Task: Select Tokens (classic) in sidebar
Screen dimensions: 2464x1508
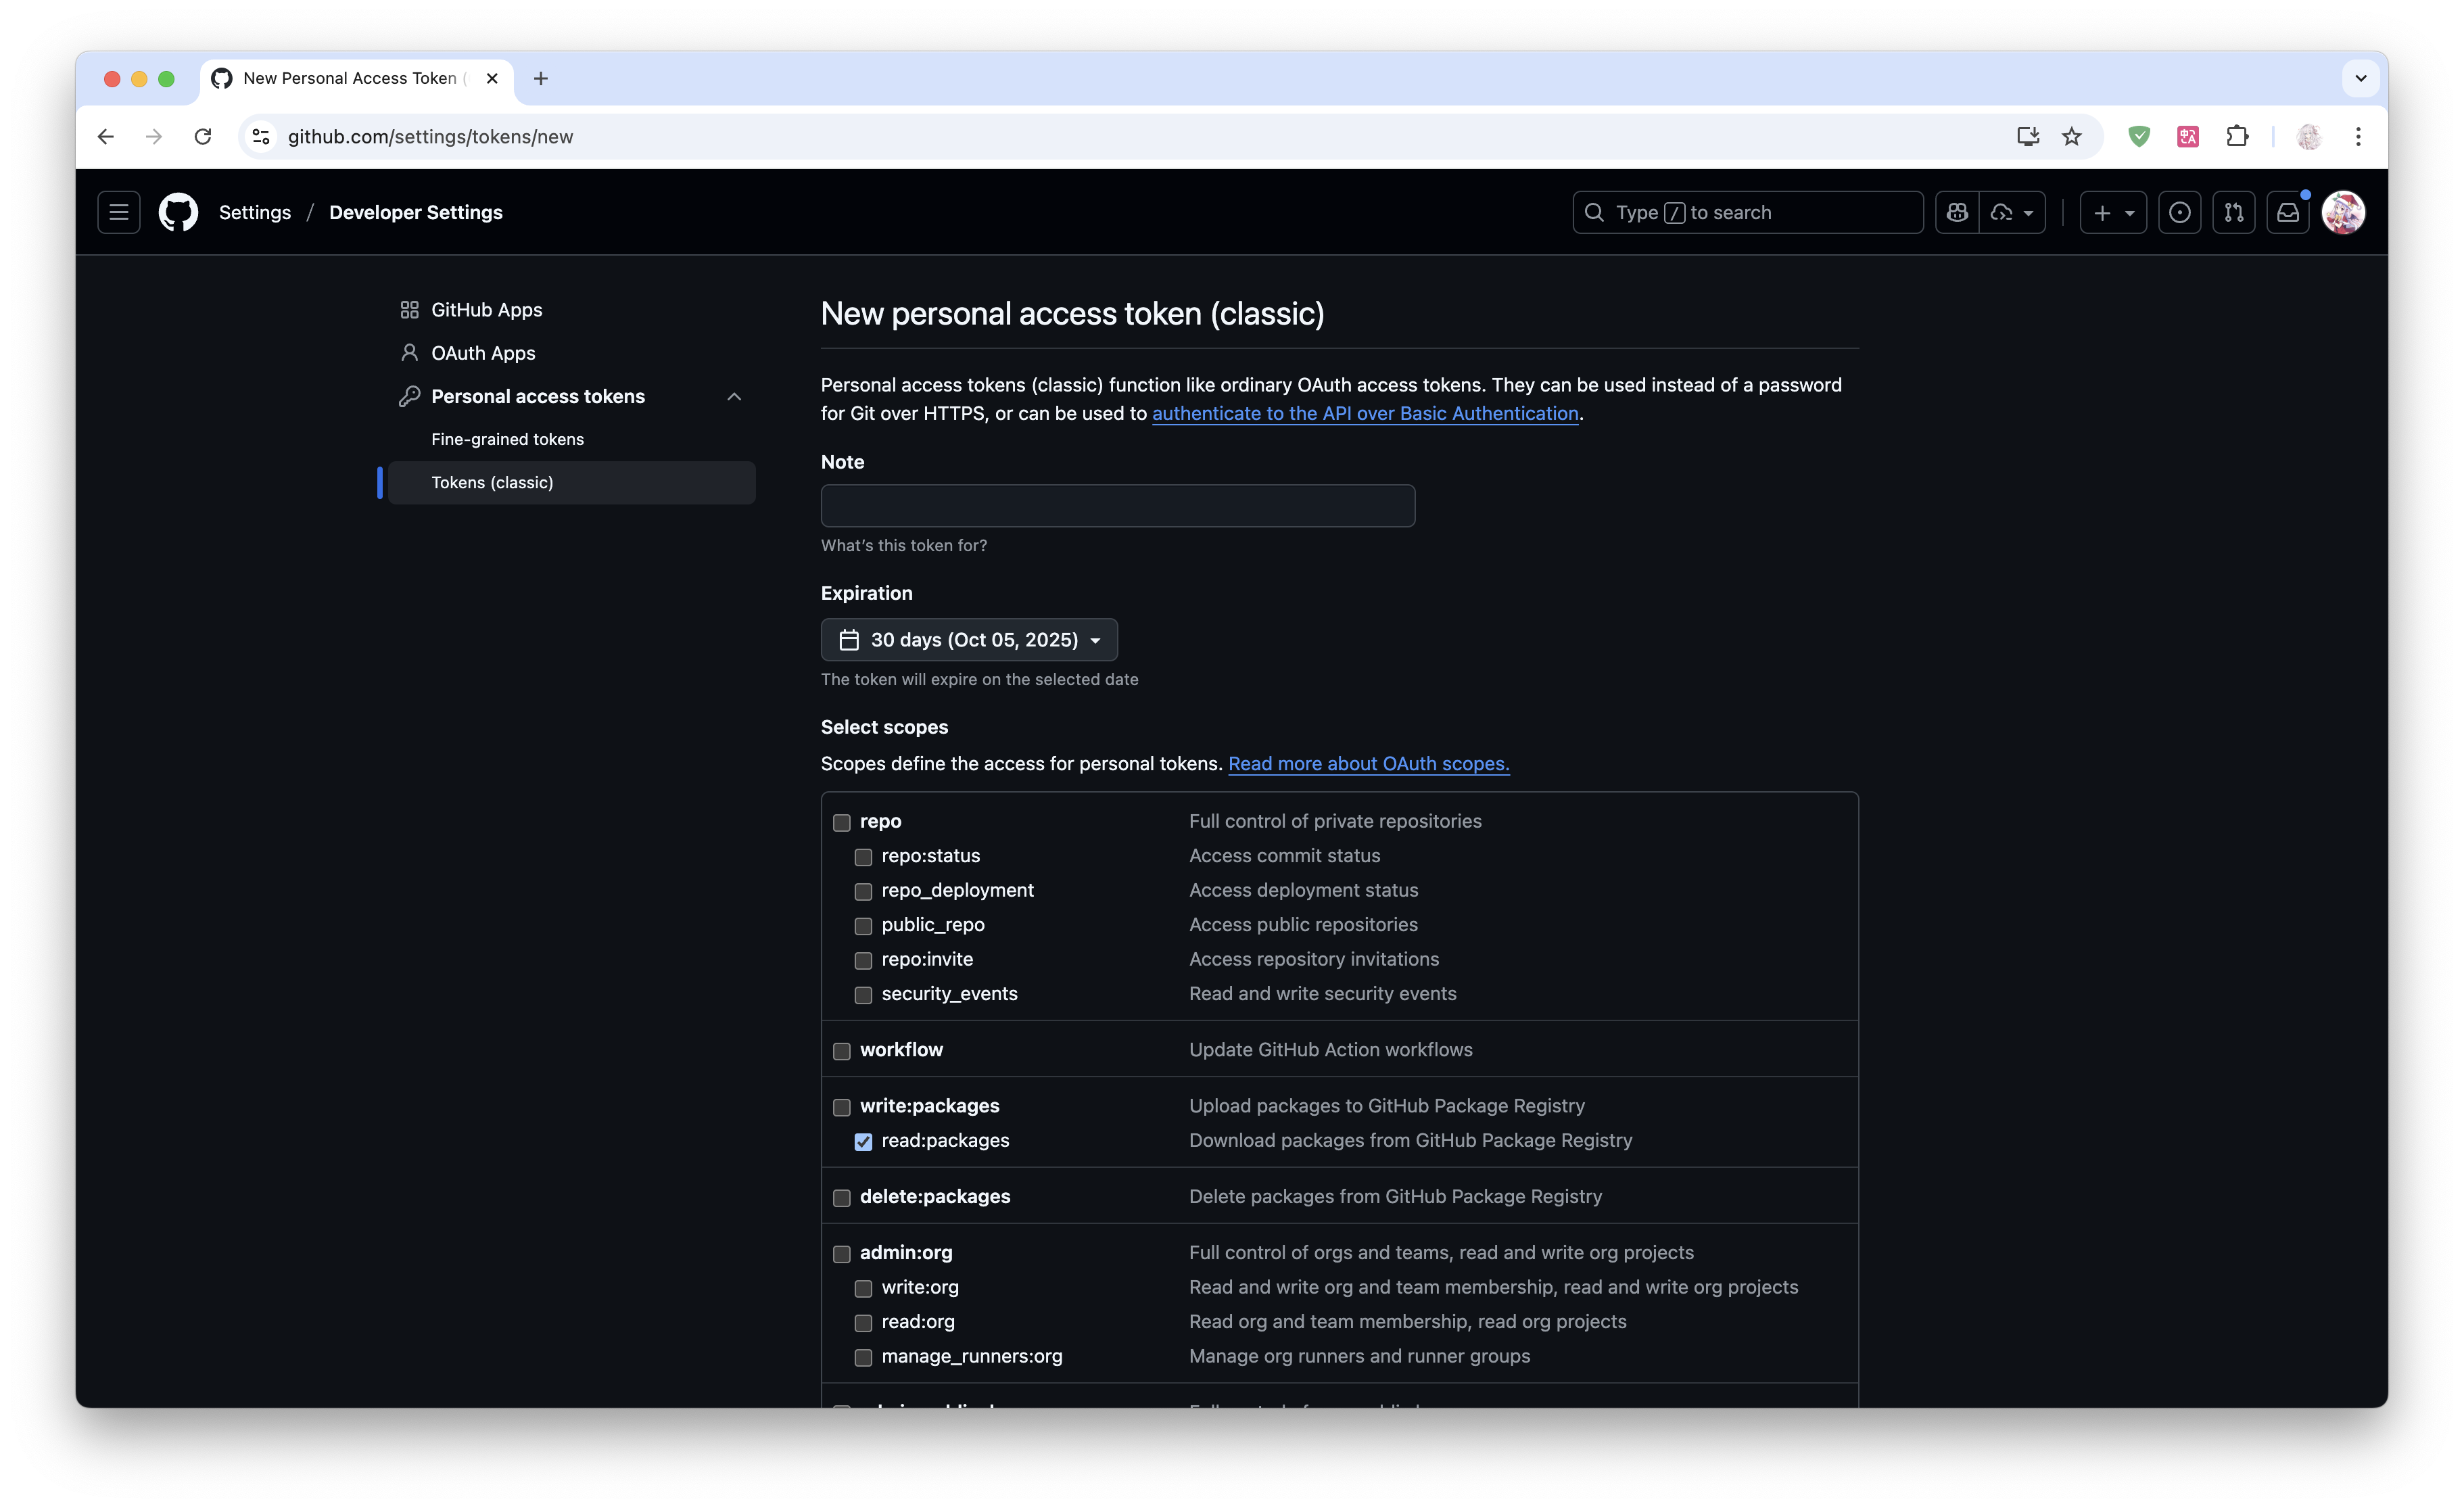Action: coord(571,482)
